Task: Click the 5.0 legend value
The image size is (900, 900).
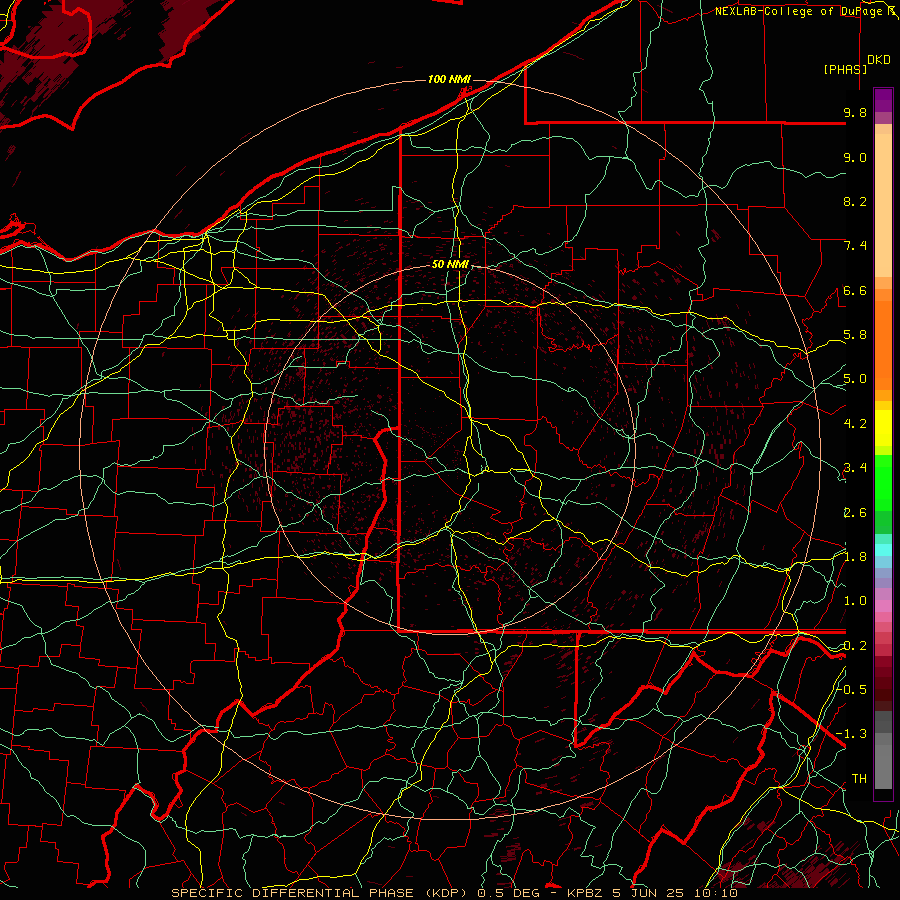Action: tap(855, 379)
